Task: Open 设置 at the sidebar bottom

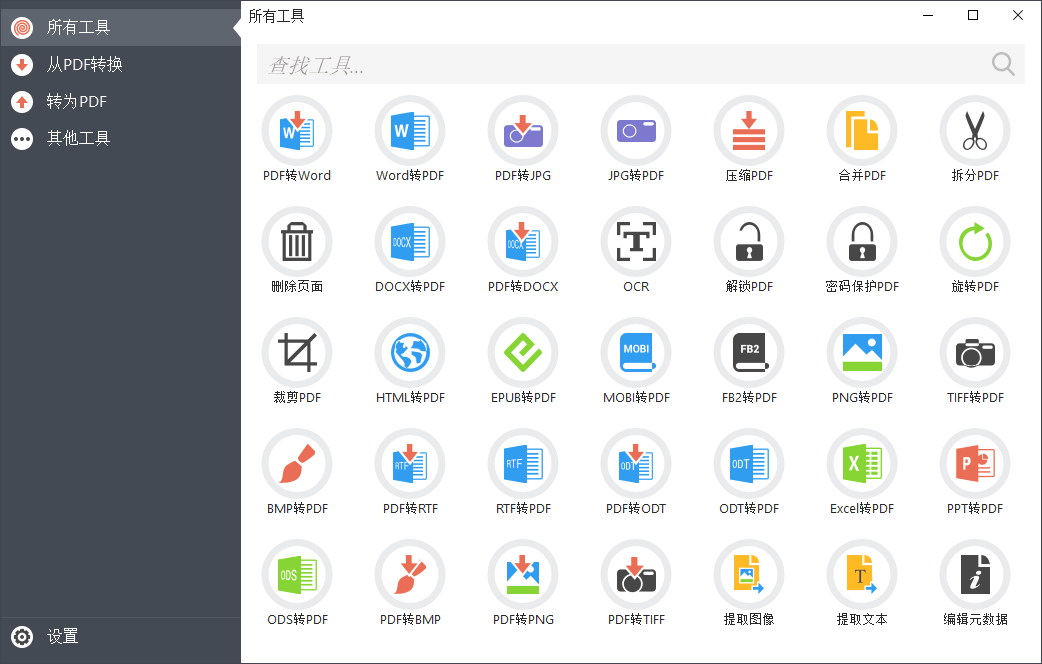Action: 62,637
